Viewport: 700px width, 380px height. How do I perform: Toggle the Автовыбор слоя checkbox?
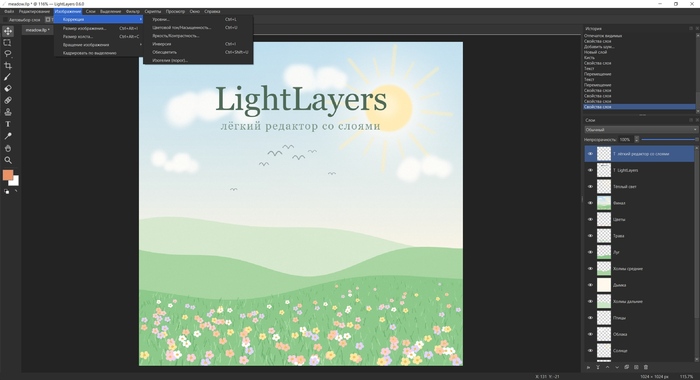pyautogui.click(x=5, y=20)
